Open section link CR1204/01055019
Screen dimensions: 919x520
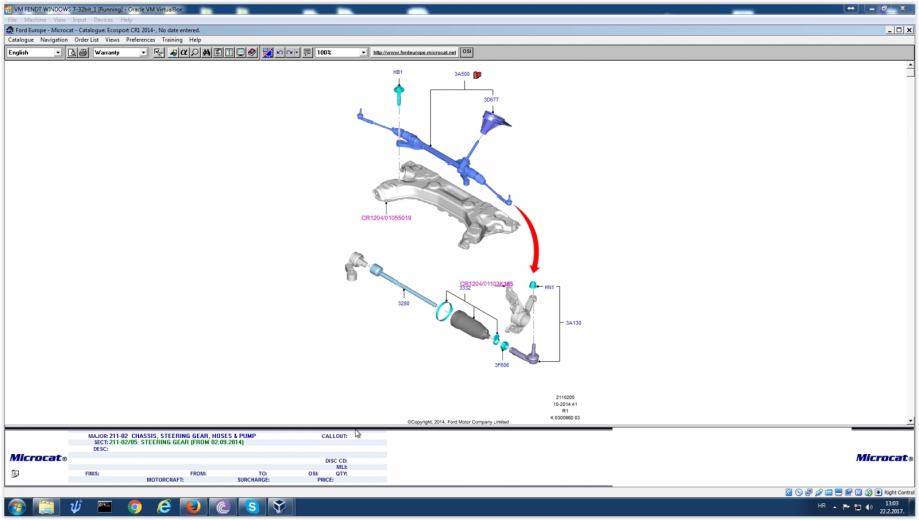click(386, 217)
